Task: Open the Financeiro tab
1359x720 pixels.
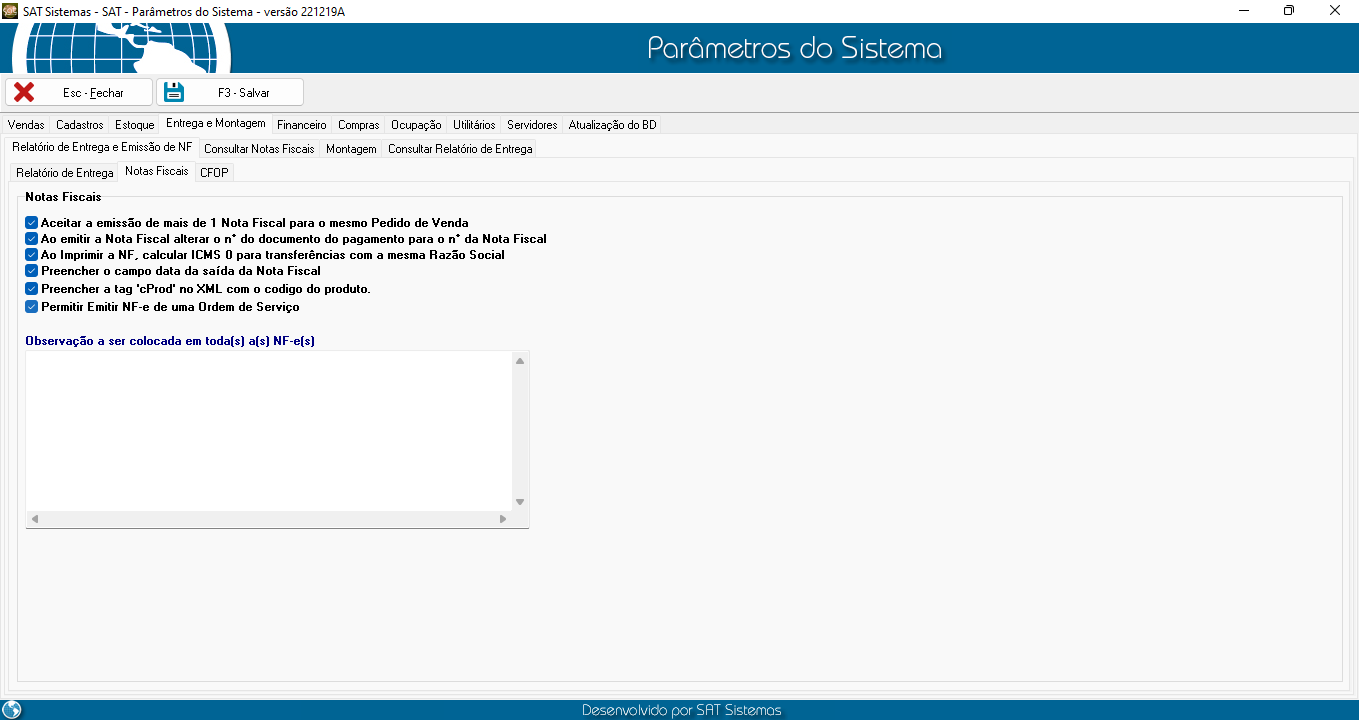Action: [301, 125]
